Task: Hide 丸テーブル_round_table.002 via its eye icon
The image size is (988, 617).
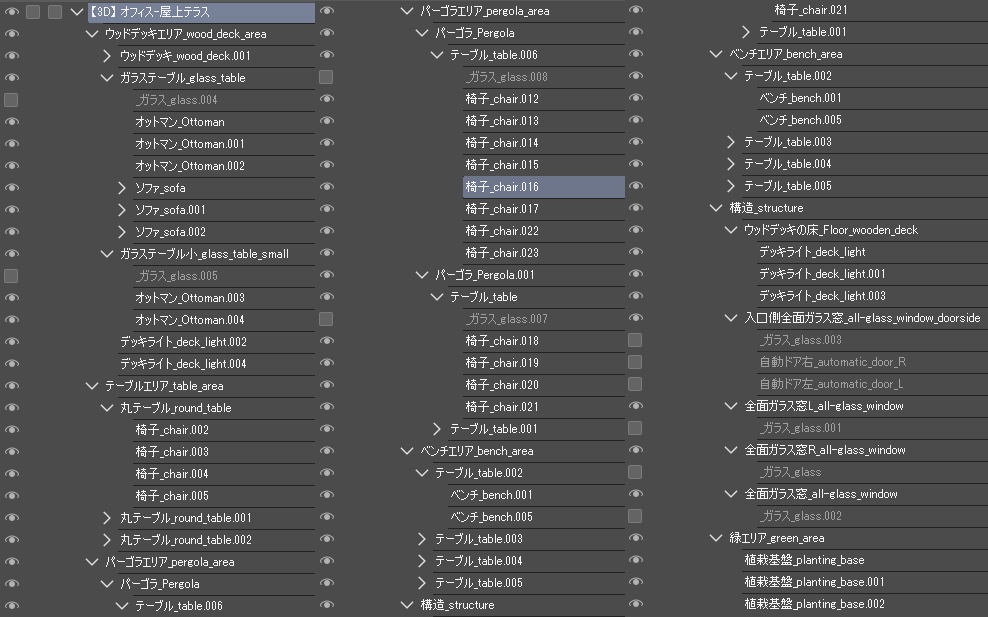Action: click(x=11, y=539)
